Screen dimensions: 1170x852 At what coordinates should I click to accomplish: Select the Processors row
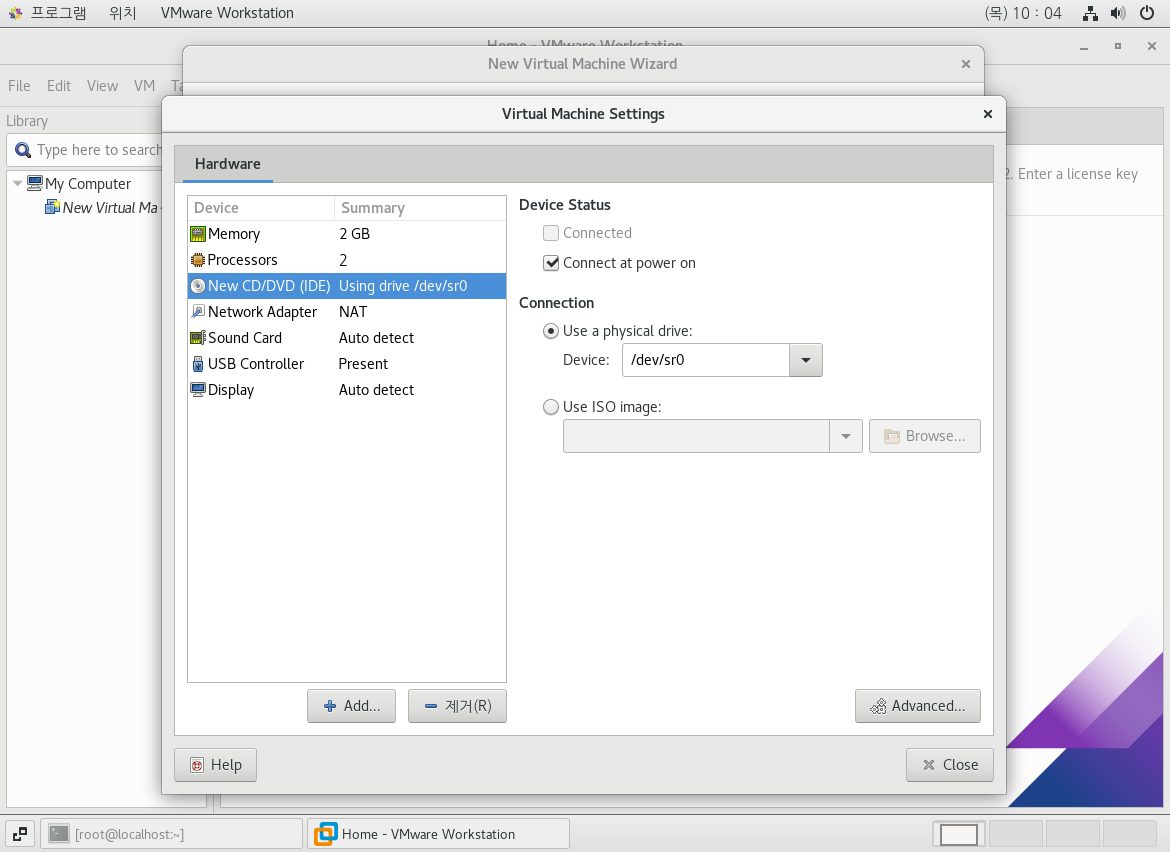[x=347, y=260]
